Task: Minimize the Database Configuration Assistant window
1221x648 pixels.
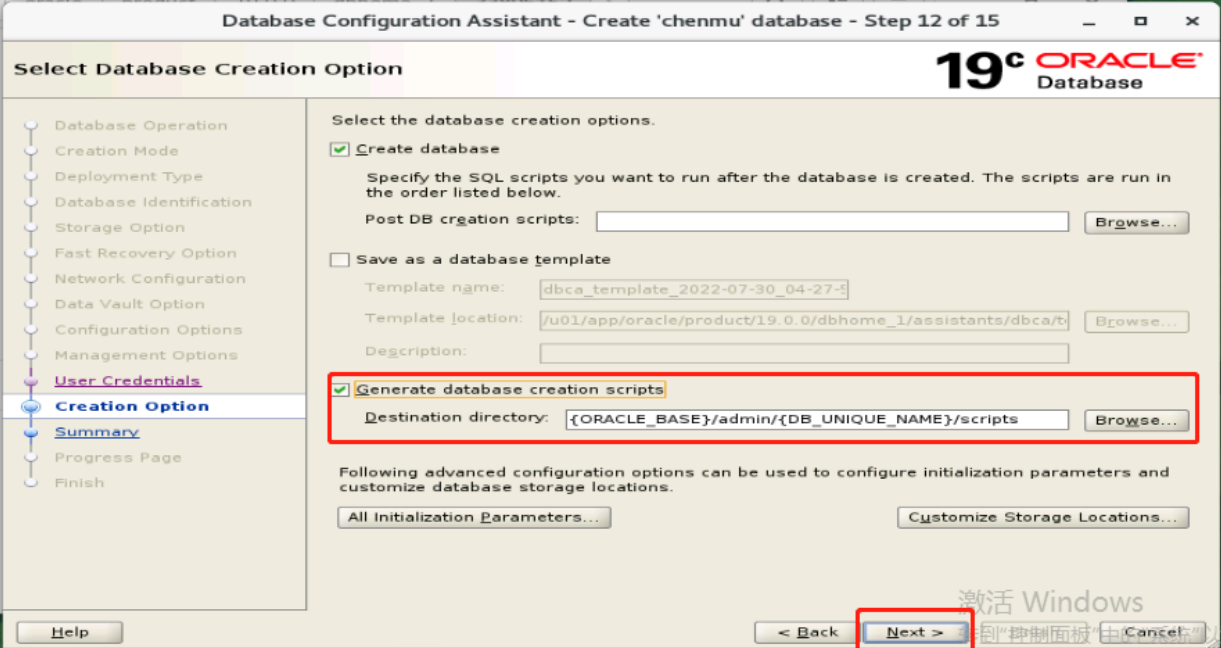Action: point(1089,21)
